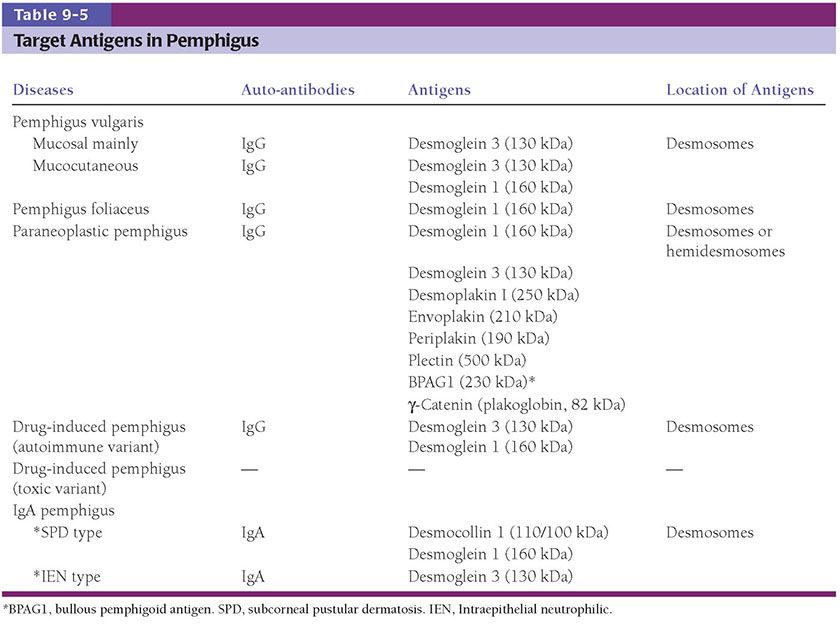Click the Location of Antigens header
840x625 pixels.
pyautogui.click(x=740, y=90)
